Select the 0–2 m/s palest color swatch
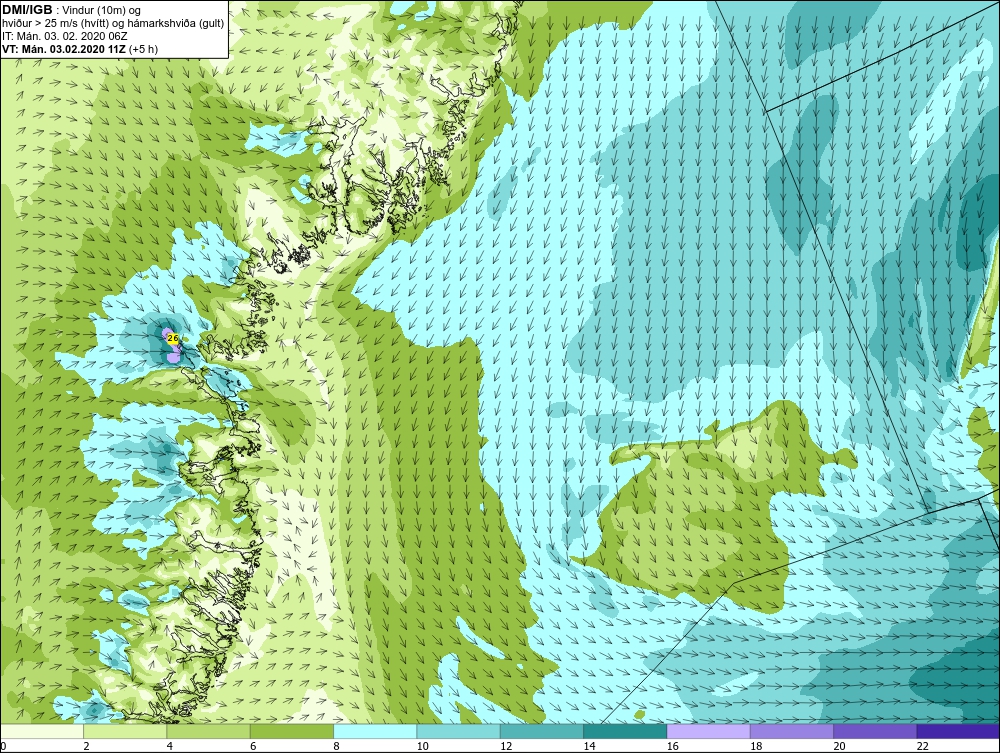The image size is (1000, 753). (42, 731)
